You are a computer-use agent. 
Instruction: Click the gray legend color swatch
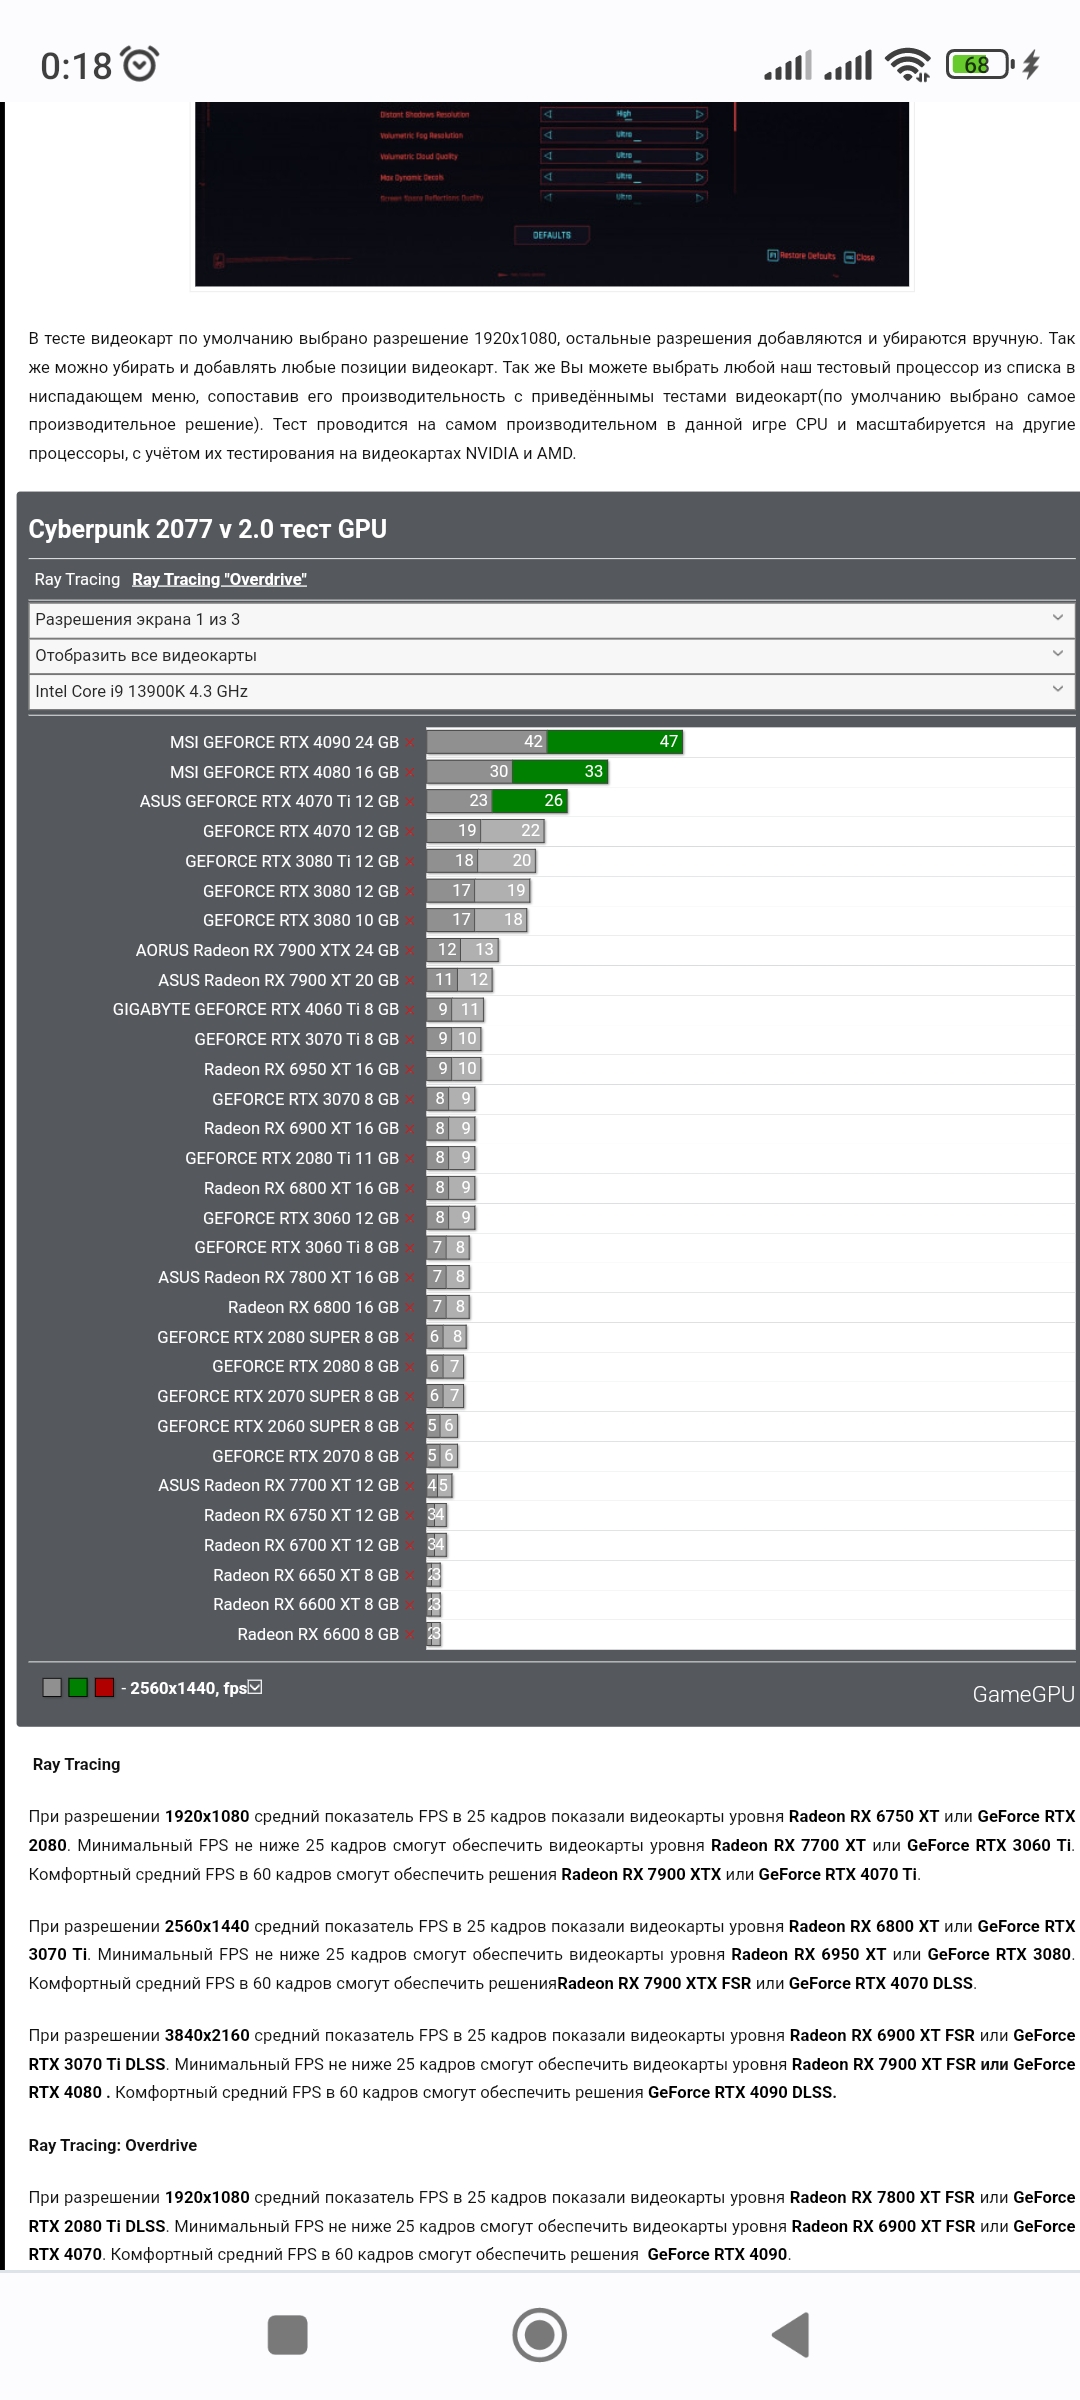(x=53, y=1688)
